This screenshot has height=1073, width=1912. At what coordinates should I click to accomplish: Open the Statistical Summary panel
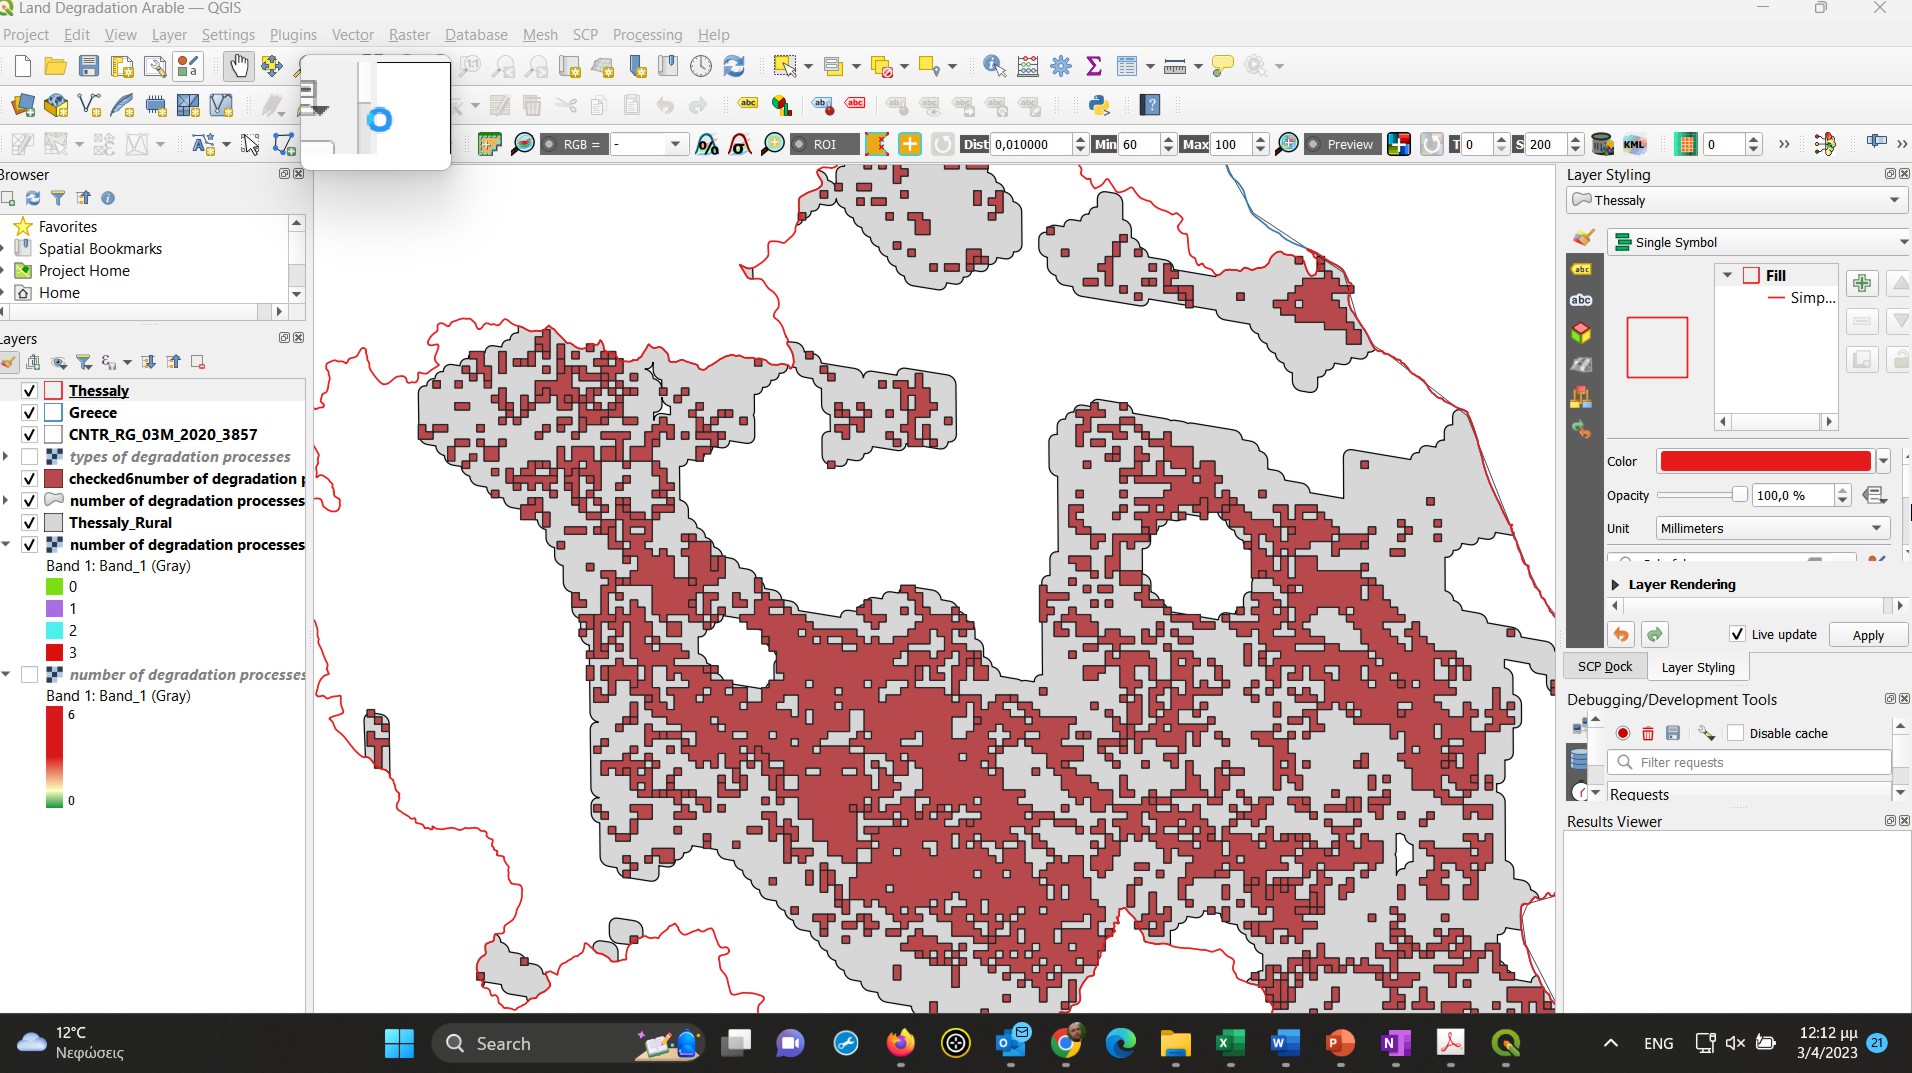point(1093,66)
